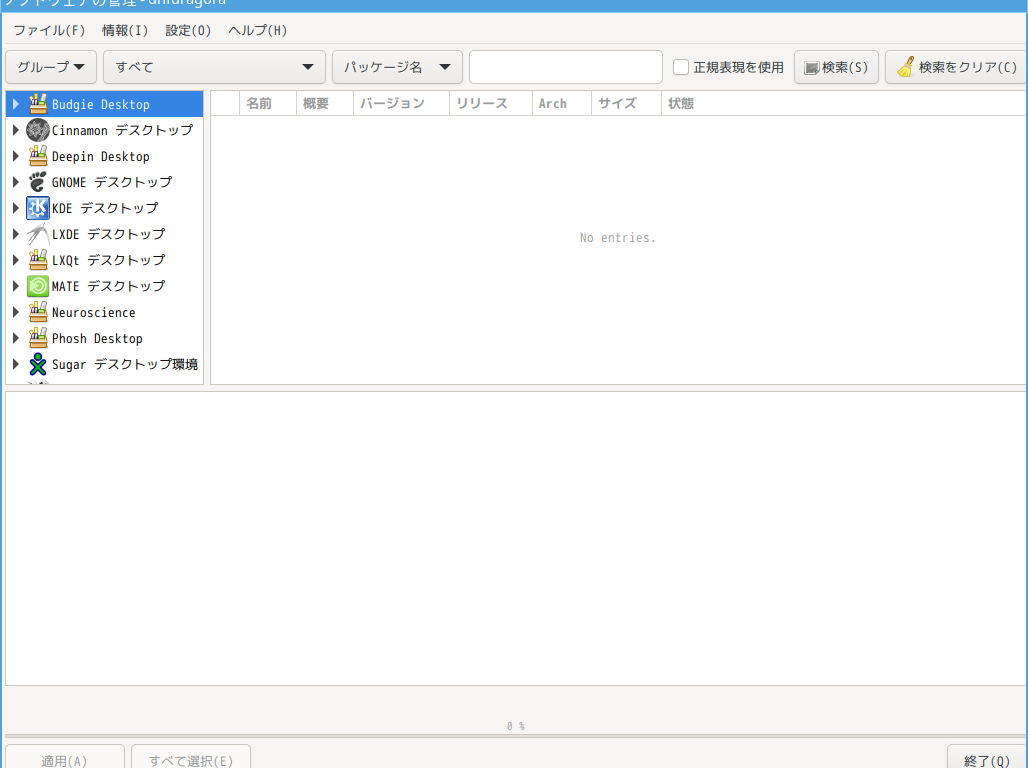The height and width of the screenshot is (768, 1028).
Task: Sort by the リリース column header
Action: tap(491, 103)
